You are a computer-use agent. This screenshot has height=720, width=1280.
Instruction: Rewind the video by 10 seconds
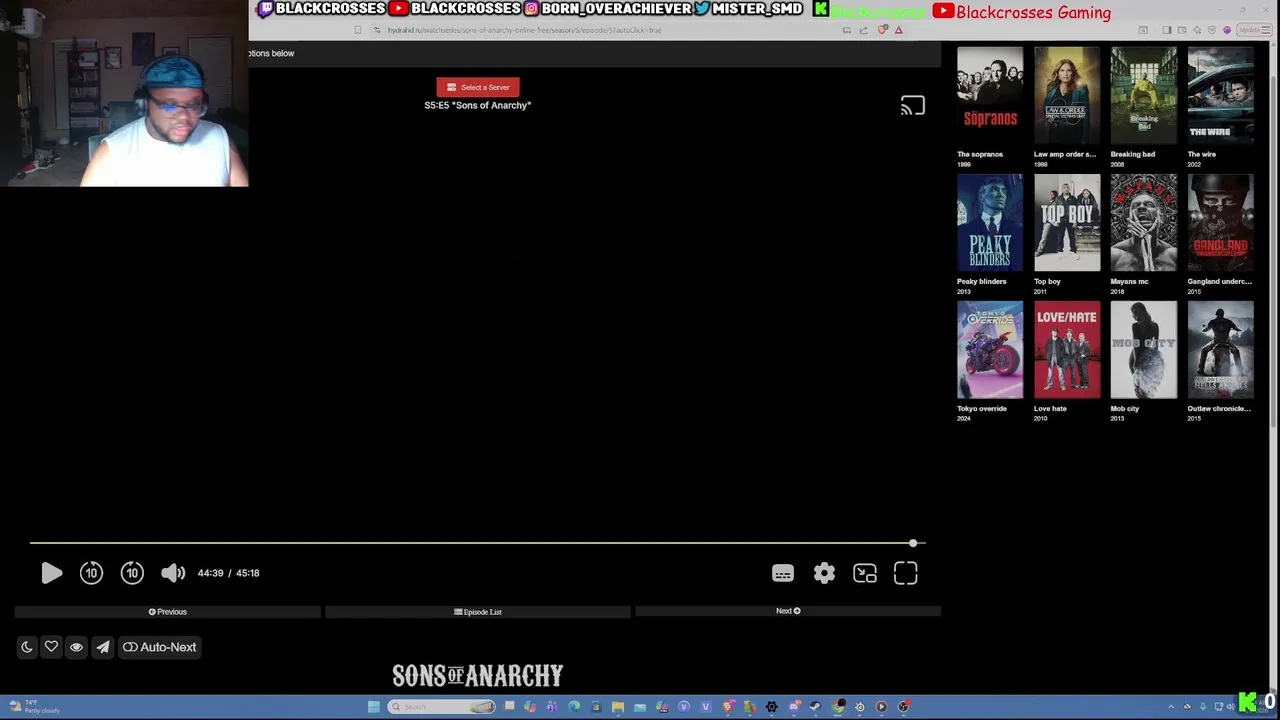pos(91,573)
